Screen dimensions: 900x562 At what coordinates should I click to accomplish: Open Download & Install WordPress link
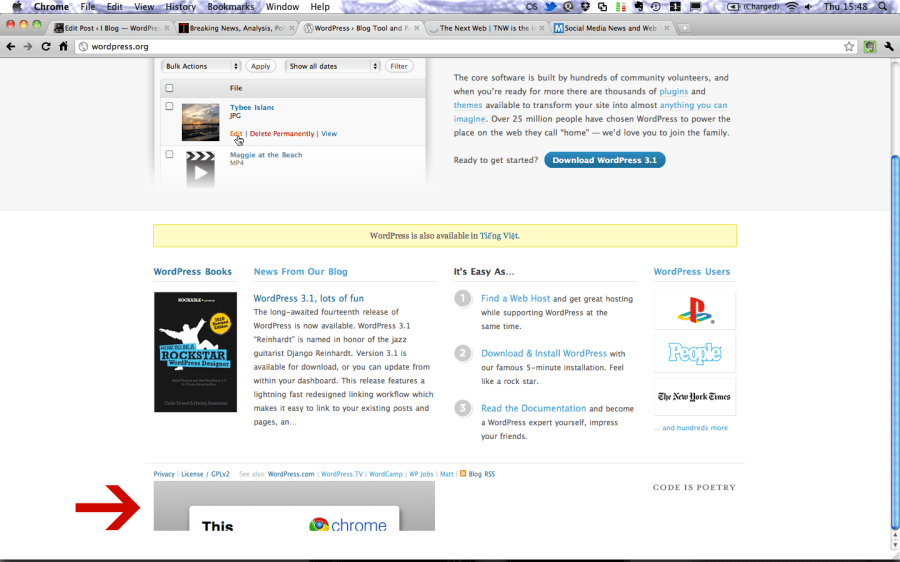[x=544, y=354]
